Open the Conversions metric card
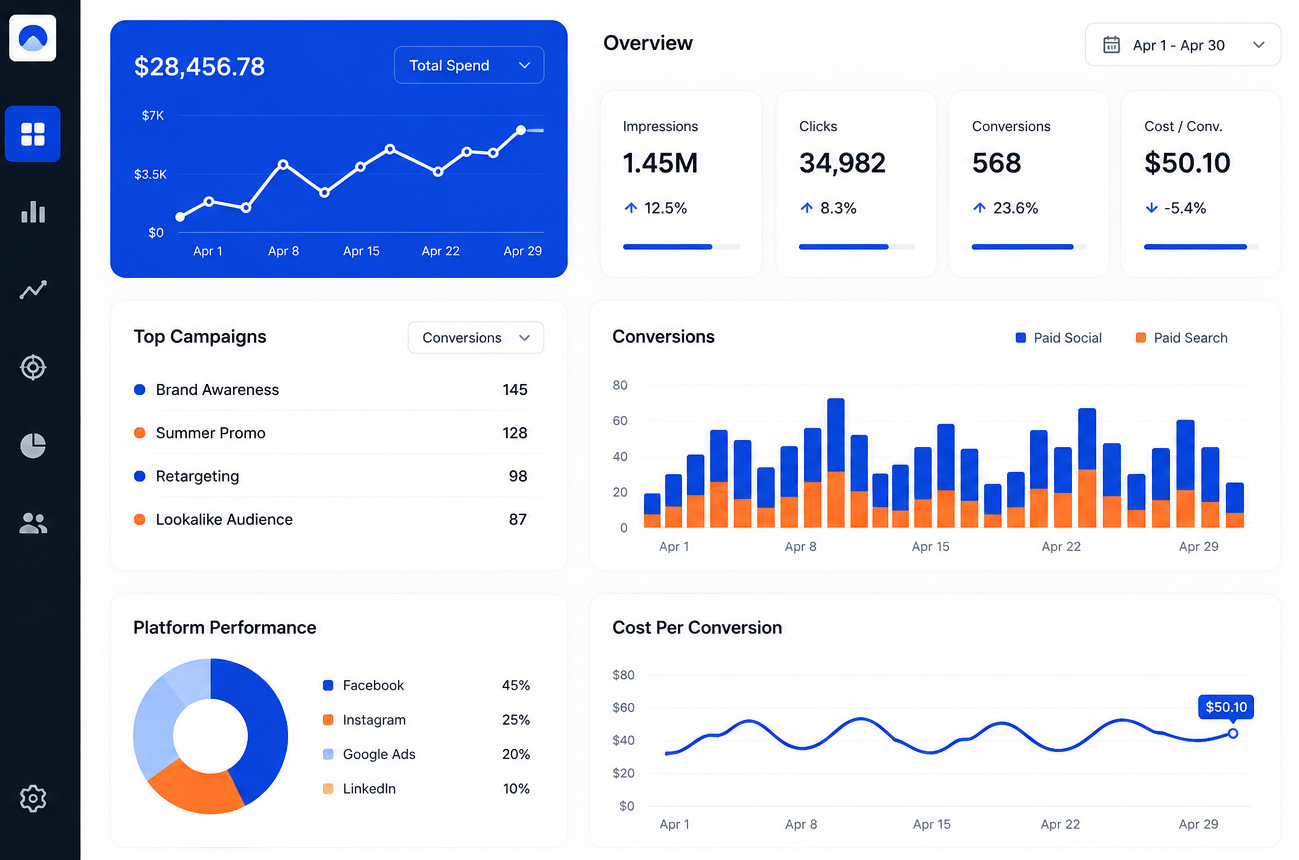Viewport: 1299px width, 860px height. (1029, 184)
